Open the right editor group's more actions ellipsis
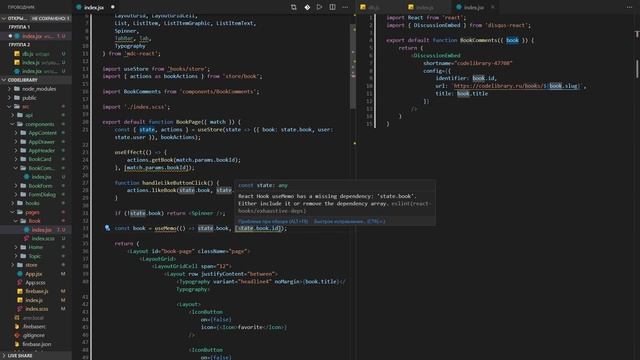640x360 pixels. 629,7
